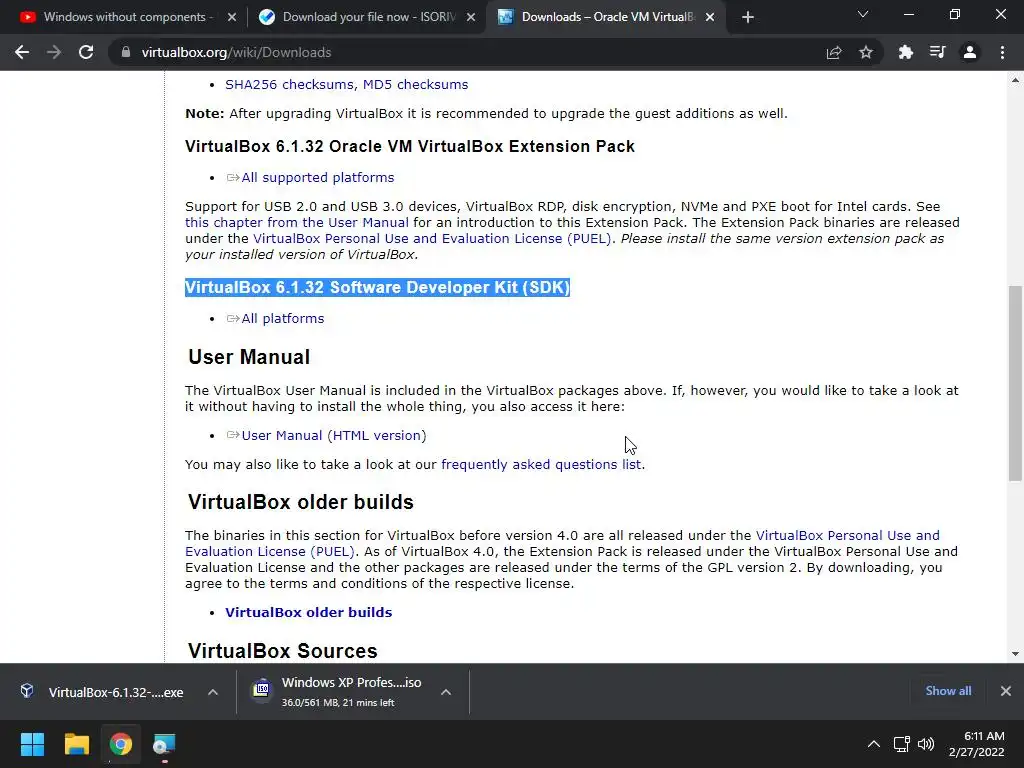
Task: Open the Windows Start menu
Action: tap(33, 744)
